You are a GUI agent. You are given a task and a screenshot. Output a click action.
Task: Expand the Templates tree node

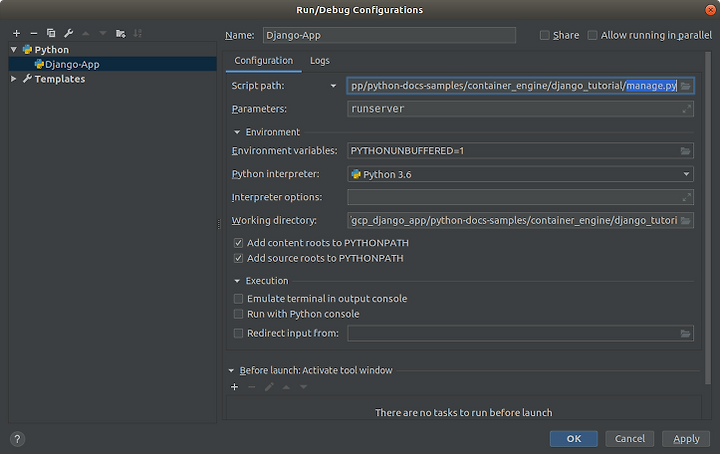[14, 79]
